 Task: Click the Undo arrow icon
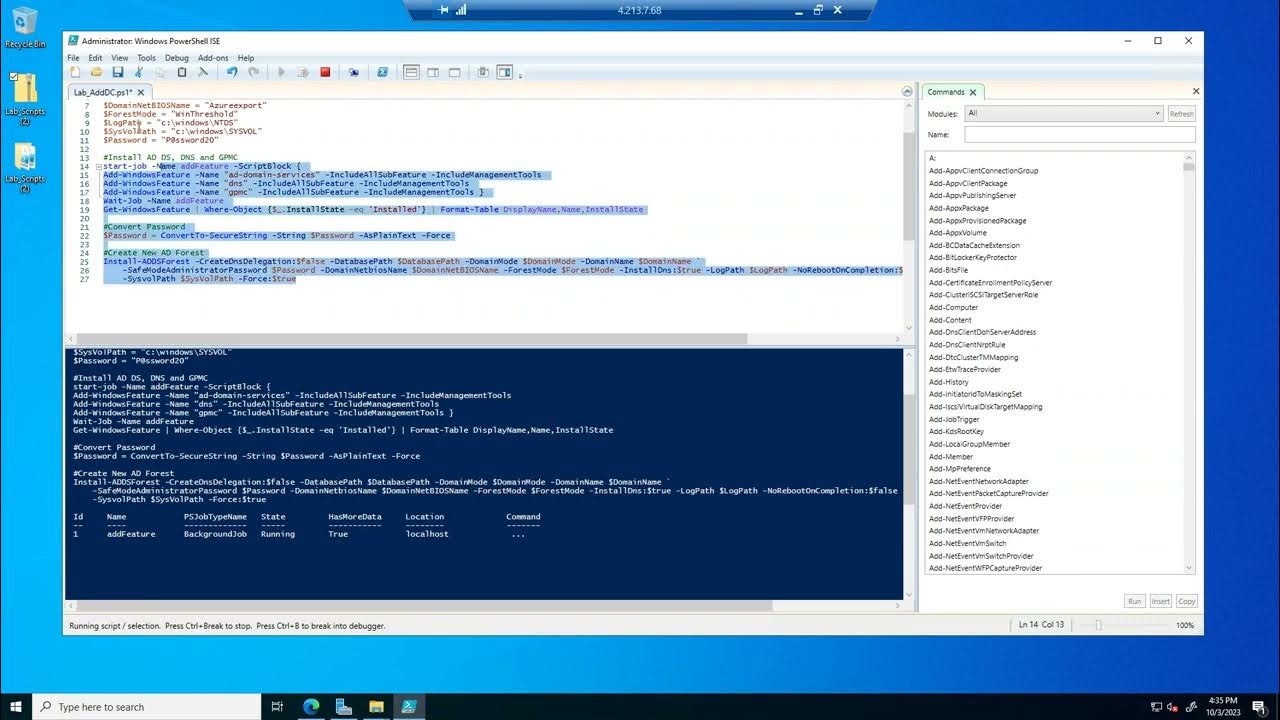pos(232,72)
